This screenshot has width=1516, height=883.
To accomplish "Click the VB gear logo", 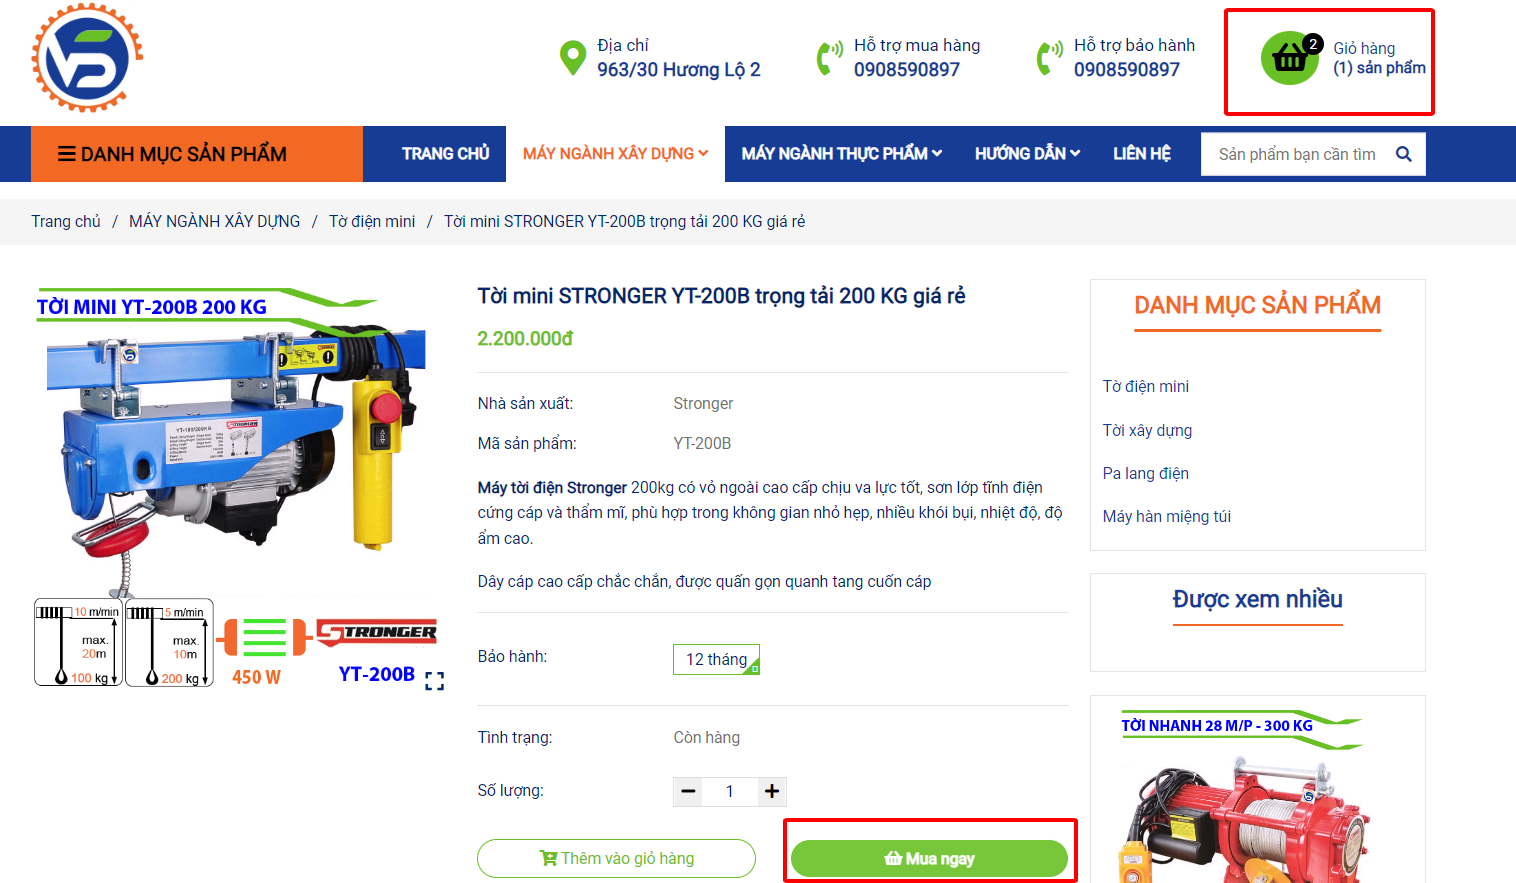I will pos(87,58).
